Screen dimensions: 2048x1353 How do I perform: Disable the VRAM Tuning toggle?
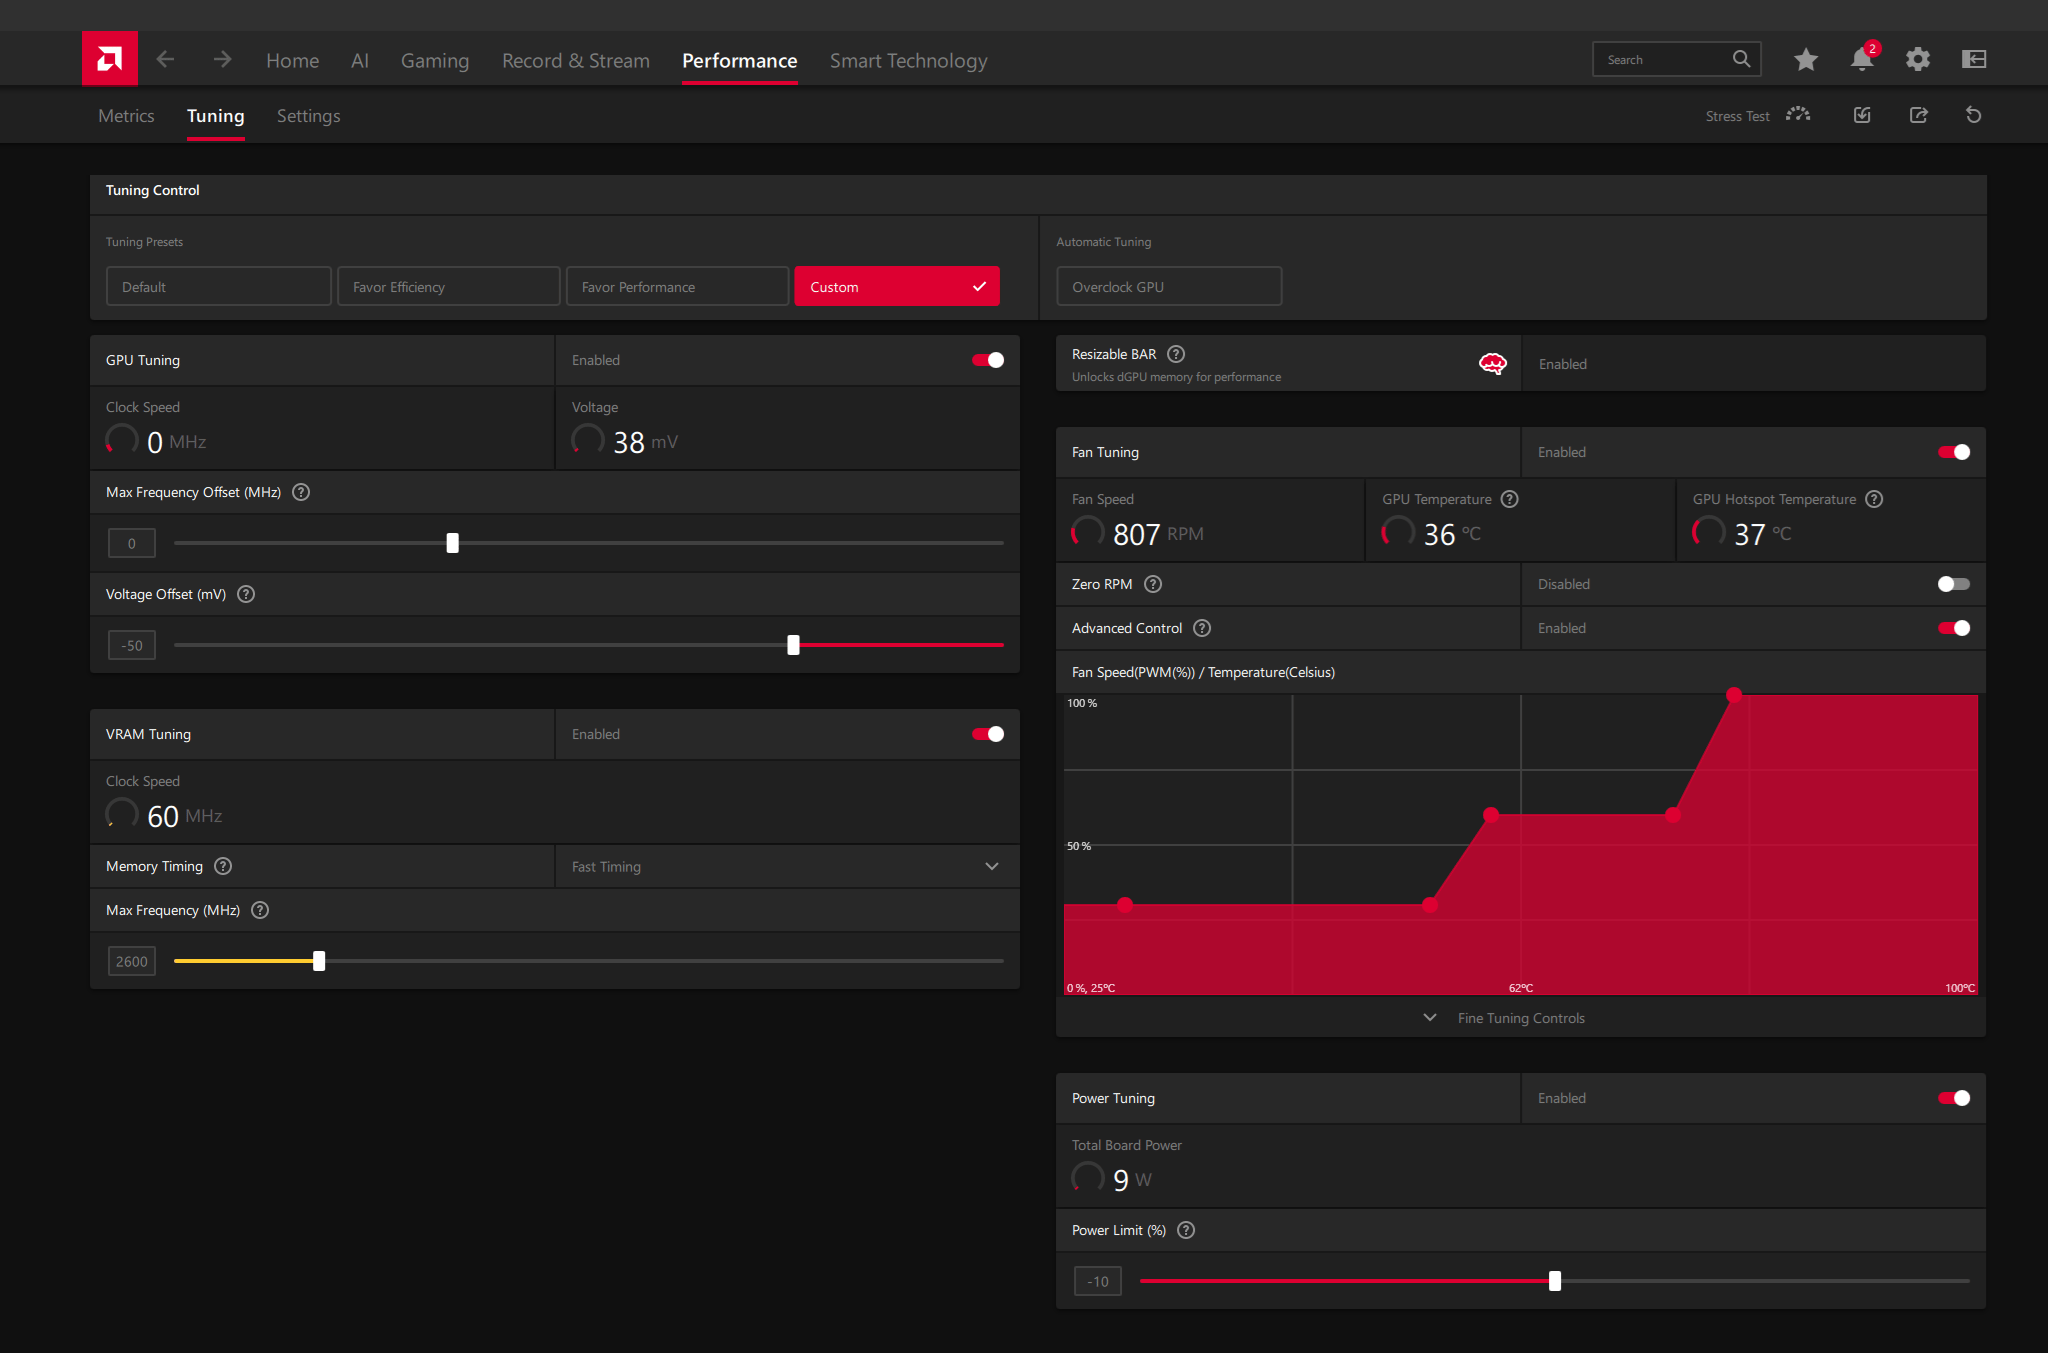(988, 734)
